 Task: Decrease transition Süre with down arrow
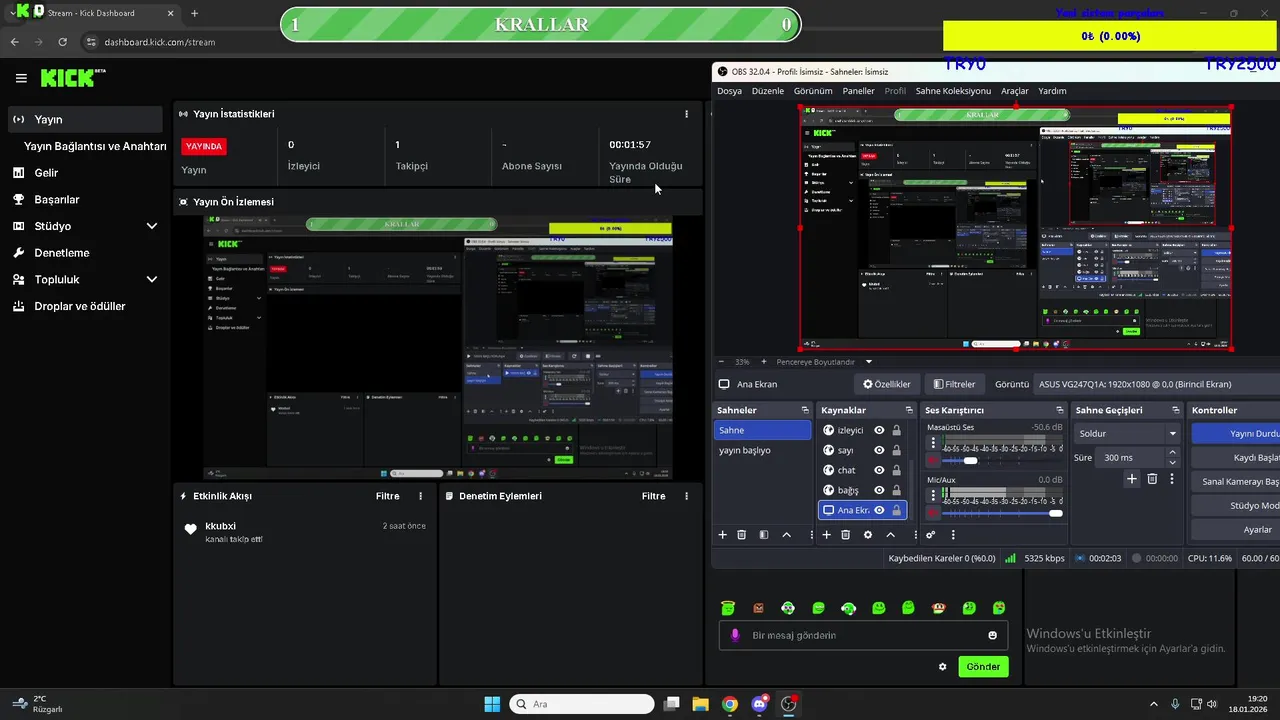click(x=1173, y=462)
